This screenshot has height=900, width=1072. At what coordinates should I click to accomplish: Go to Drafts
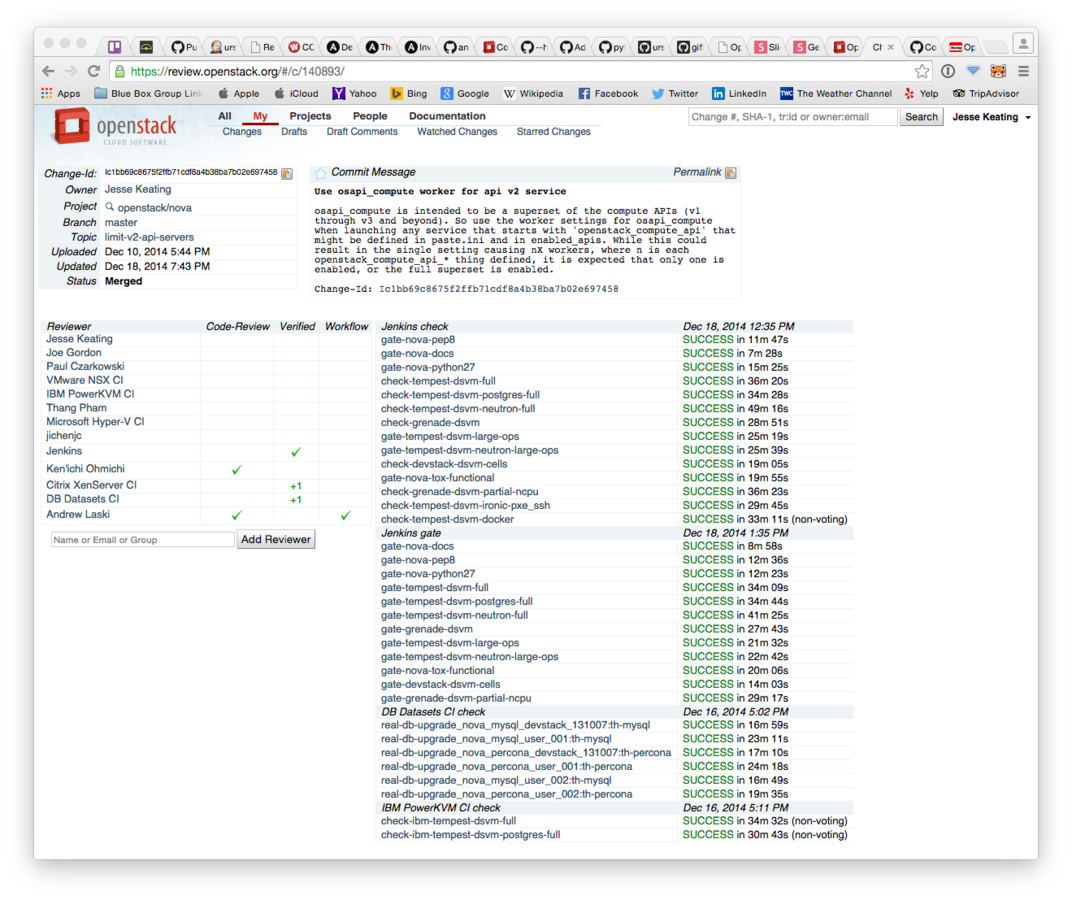(x=294, y=131)
